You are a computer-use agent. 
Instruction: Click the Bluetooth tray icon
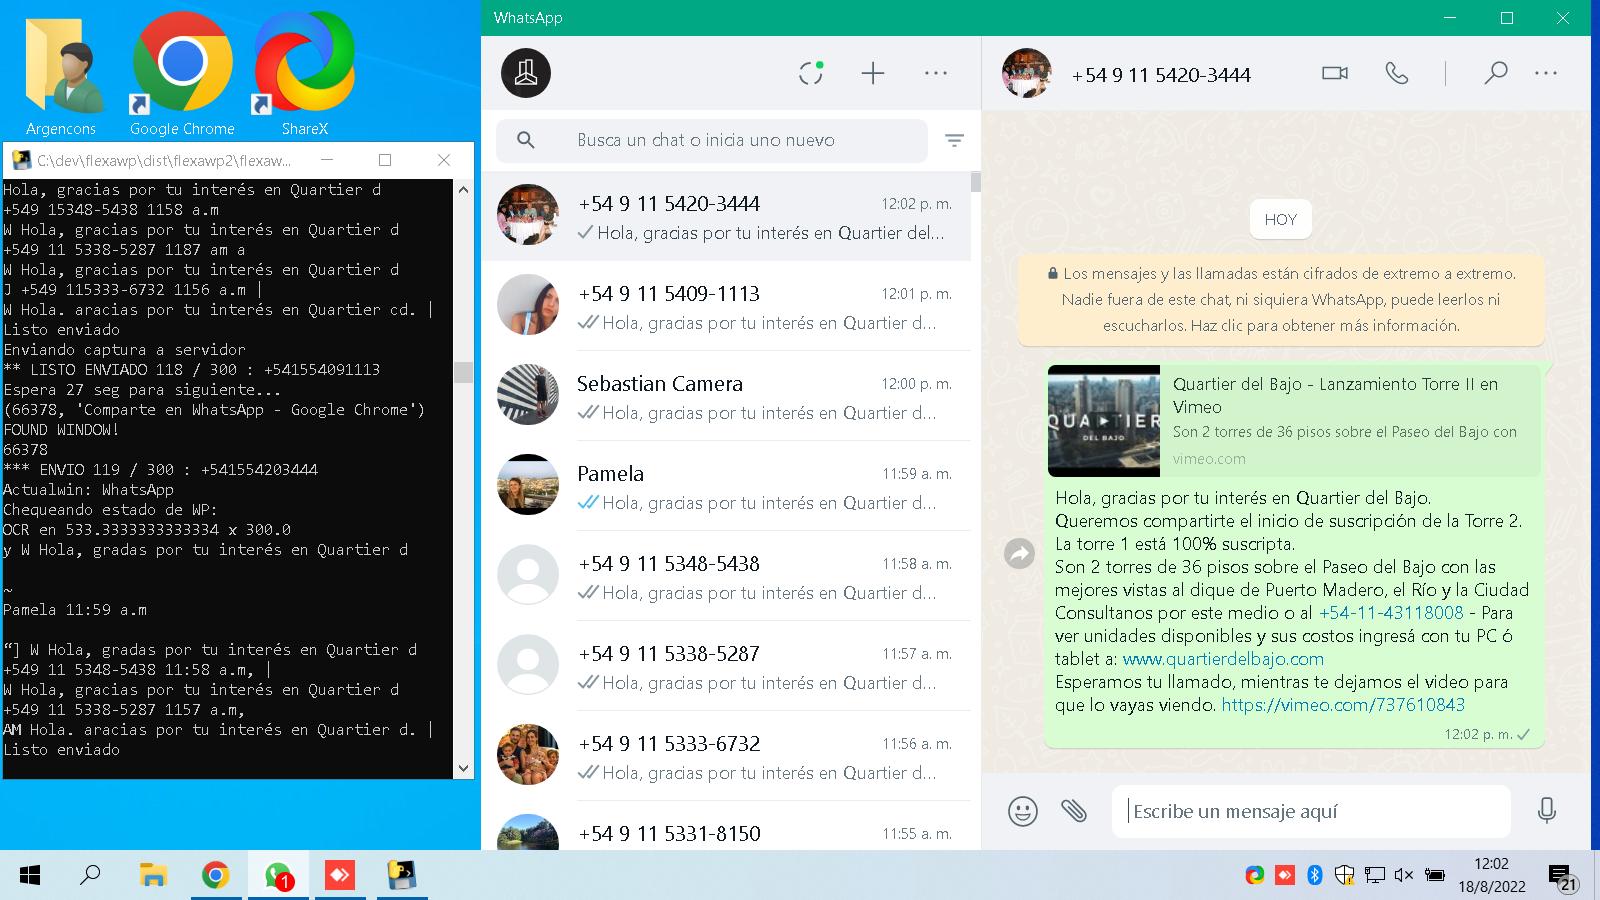1315,875
